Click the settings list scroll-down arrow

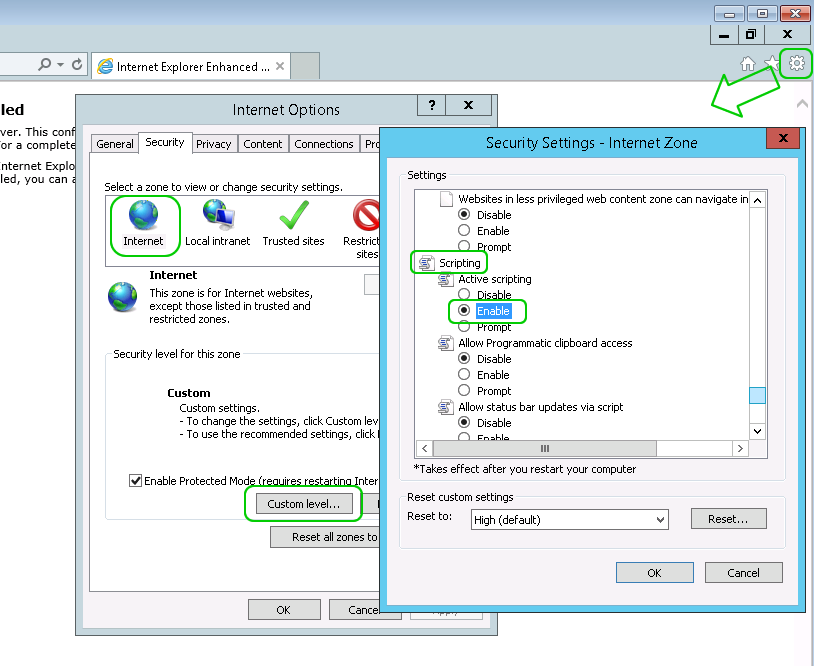[757, 431]
